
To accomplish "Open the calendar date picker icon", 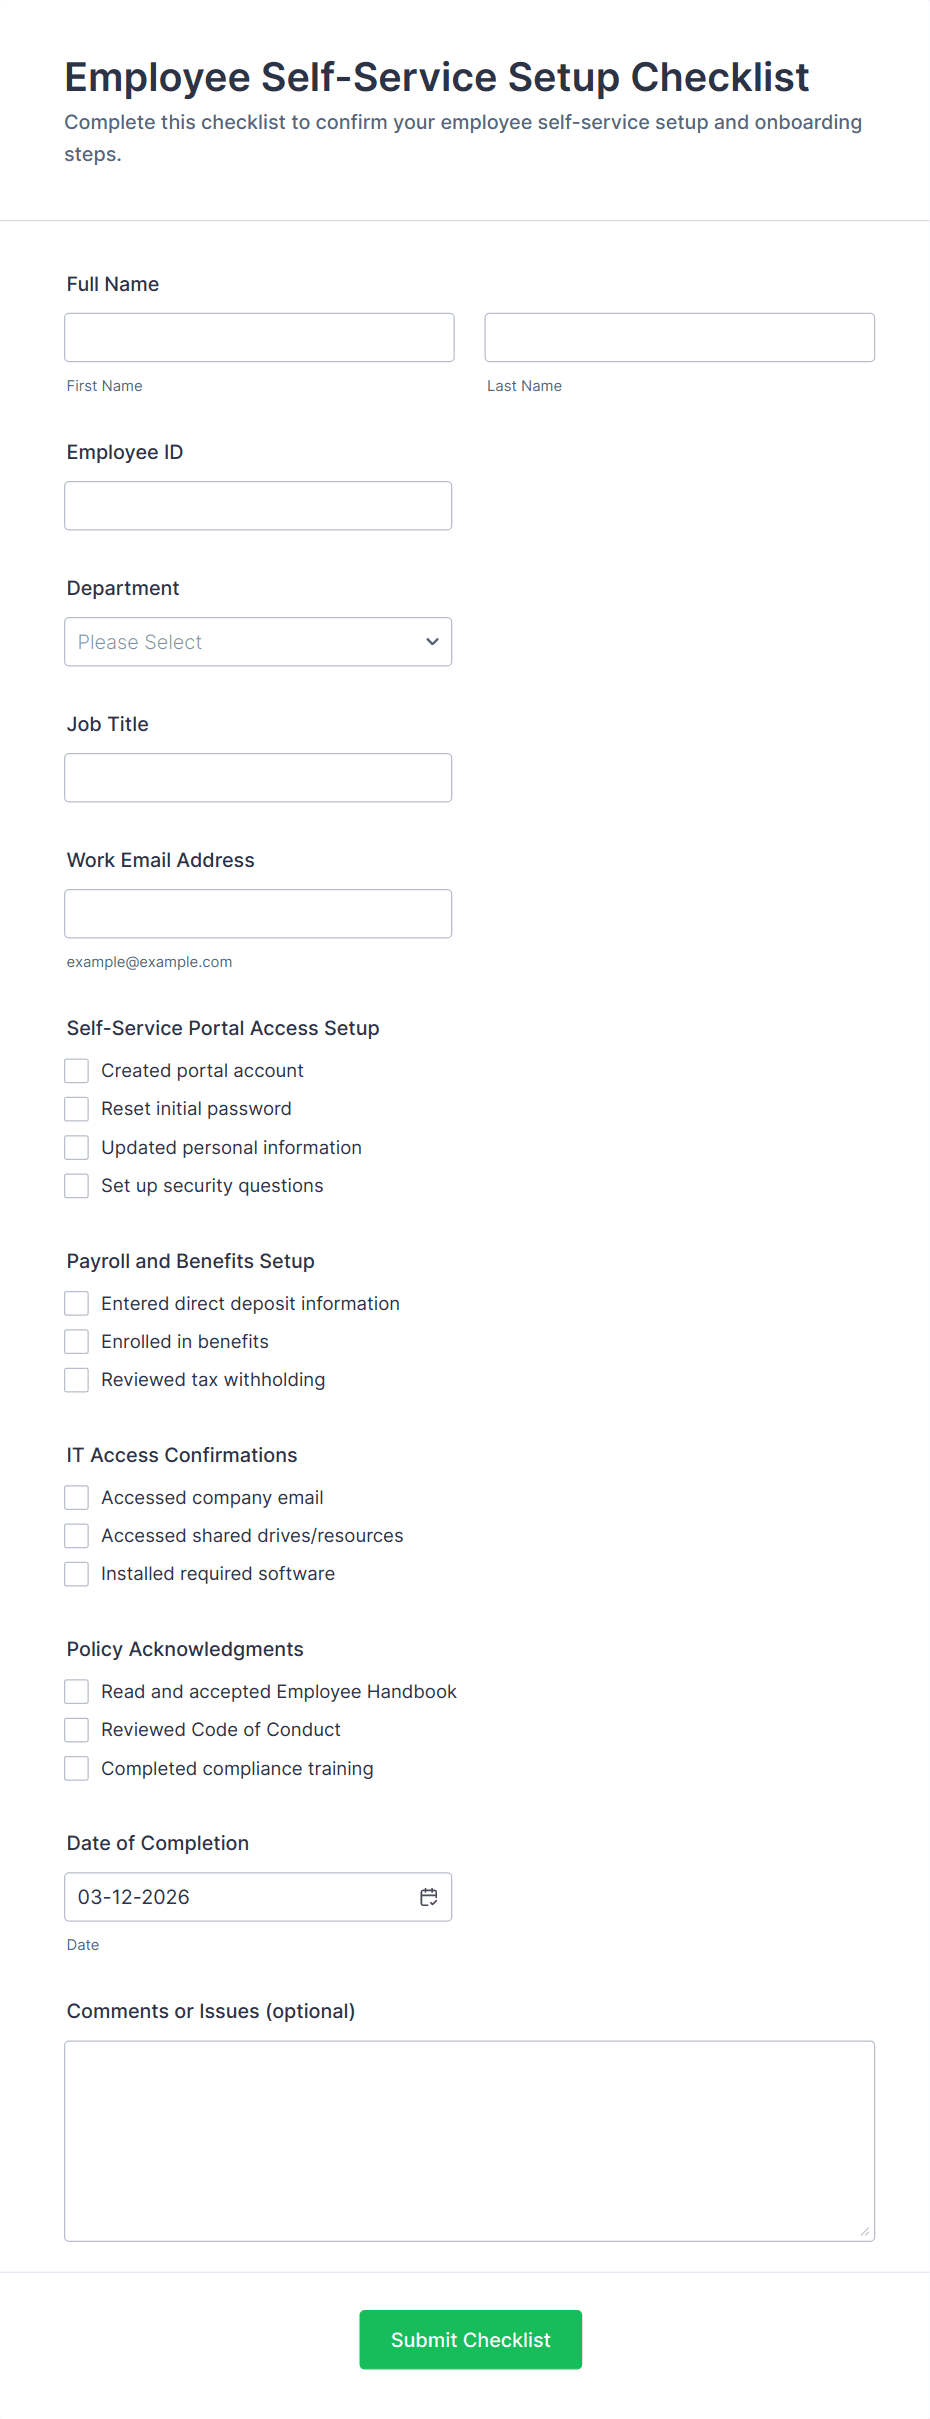I will (x=429, y=1897).
